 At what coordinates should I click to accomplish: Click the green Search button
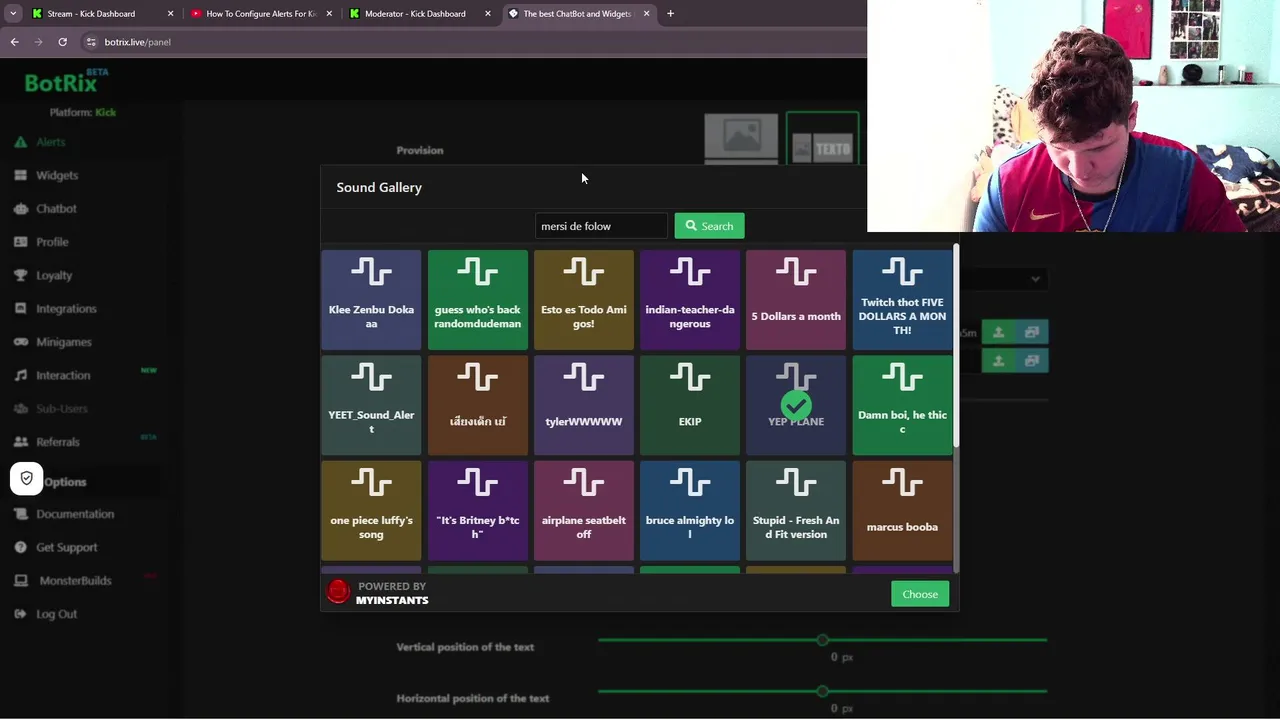[x=709, y=226]
